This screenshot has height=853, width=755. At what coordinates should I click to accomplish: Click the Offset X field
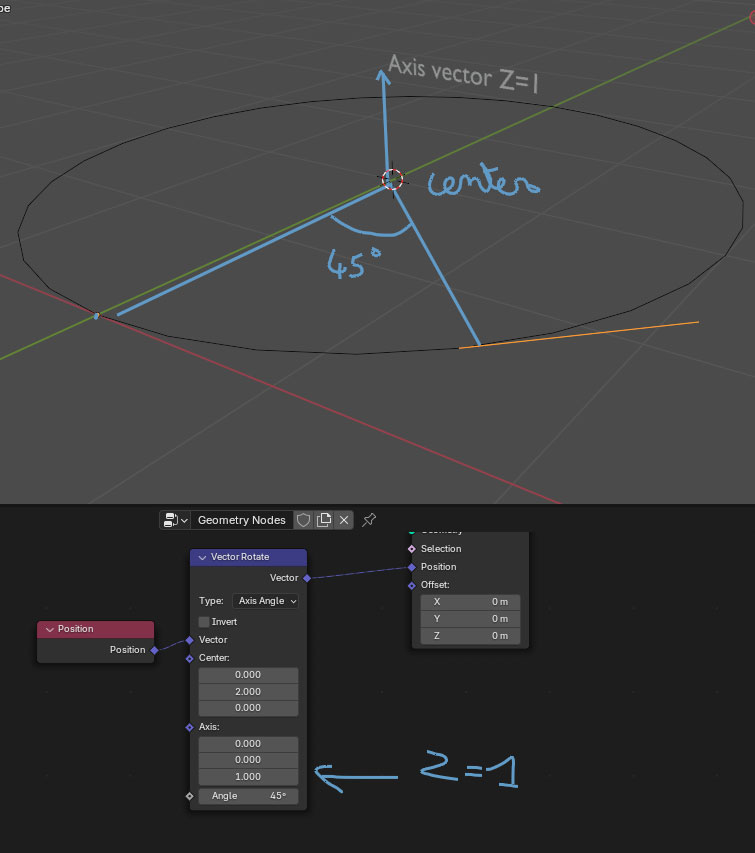(470, 602)
